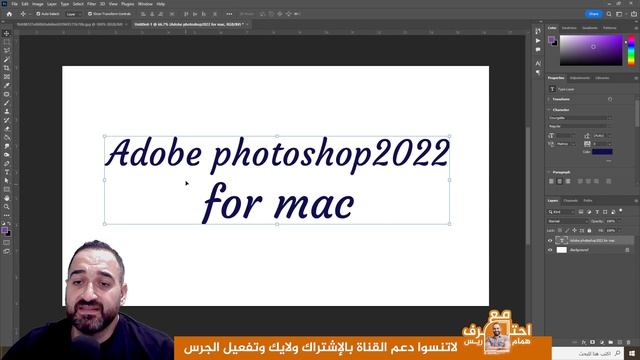
Task: Click the search magnifier beside Share
Action: (609, 14)
